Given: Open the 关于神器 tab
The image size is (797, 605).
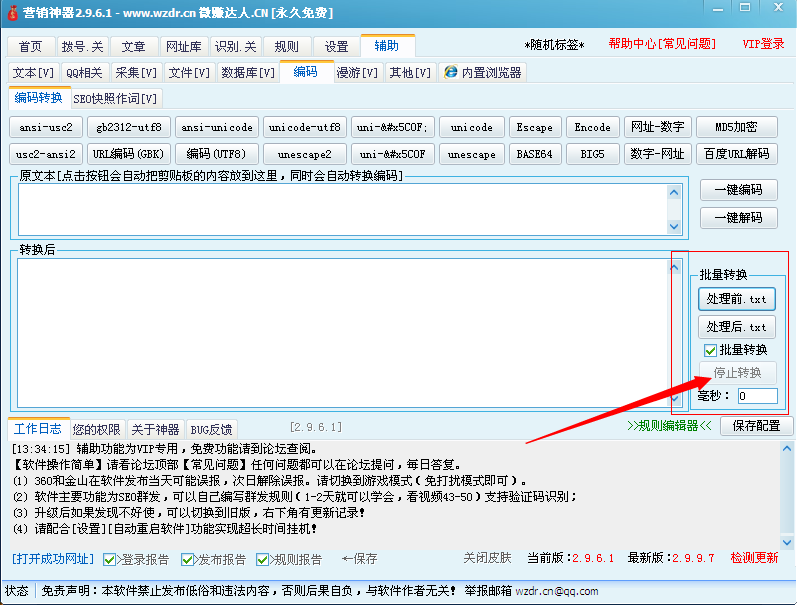Looking at the screenshot, I should tap(155, 430).
